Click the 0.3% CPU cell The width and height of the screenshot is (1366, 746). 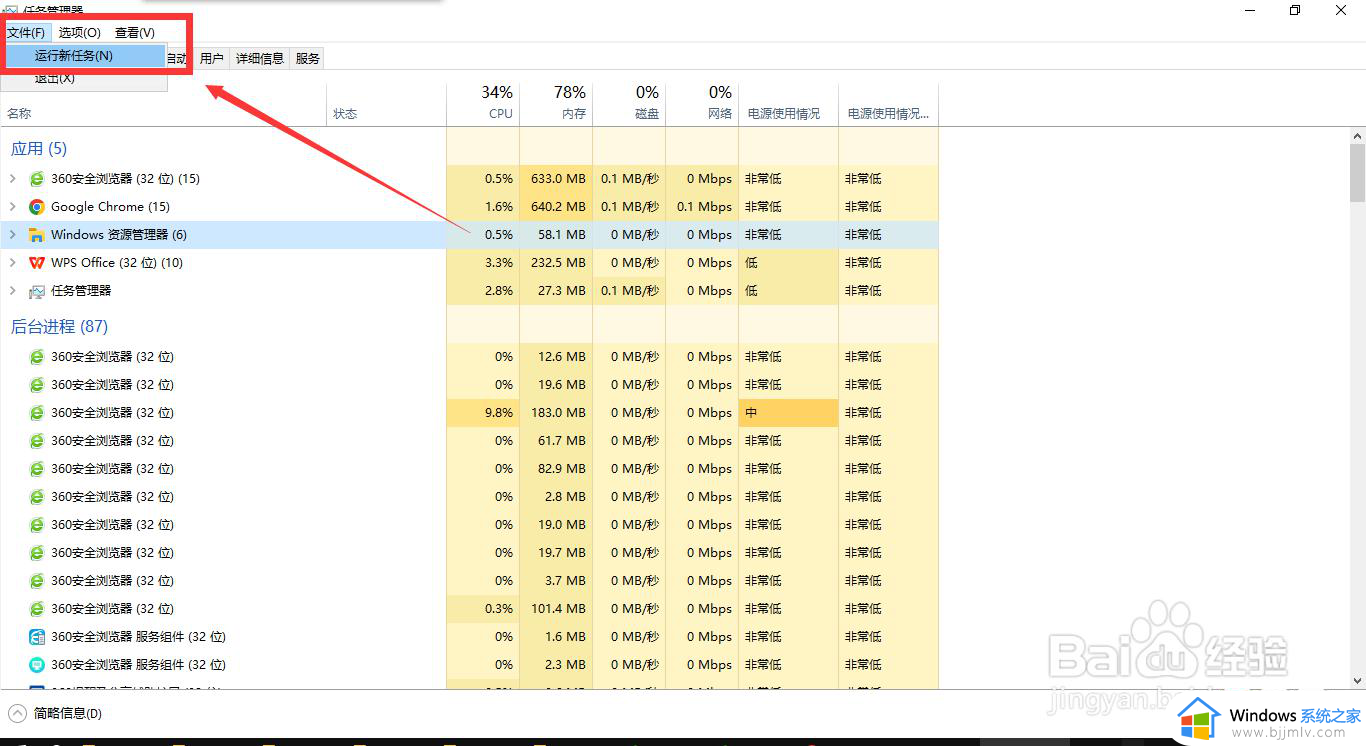[x=483, y=609]
